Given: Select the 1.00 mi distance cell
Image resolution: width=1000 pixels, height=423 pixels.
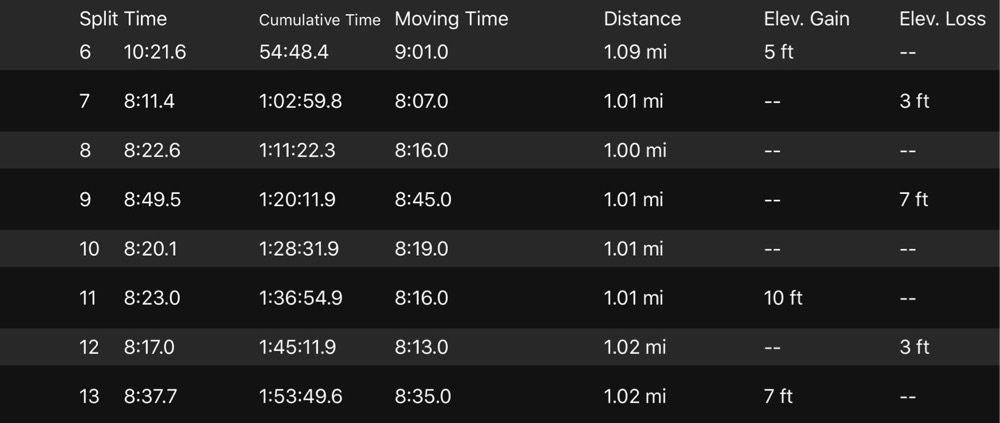Looking at the screenshot, I should pos(635,151).
